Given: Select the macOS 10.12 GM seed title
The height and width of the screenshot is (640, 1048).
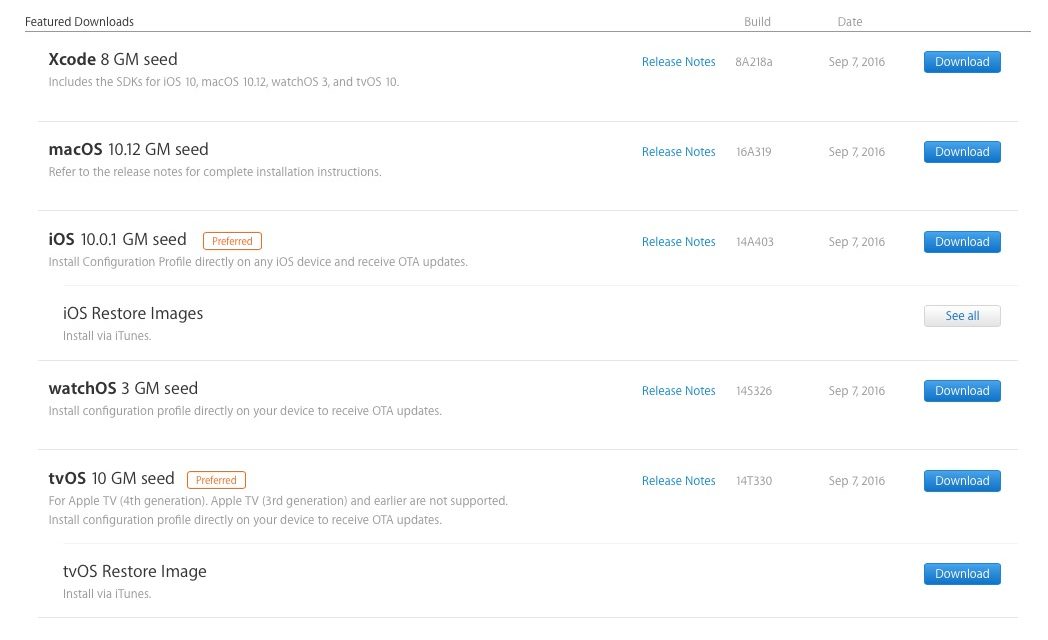Looking at the screenshot, I should [128, 150].
